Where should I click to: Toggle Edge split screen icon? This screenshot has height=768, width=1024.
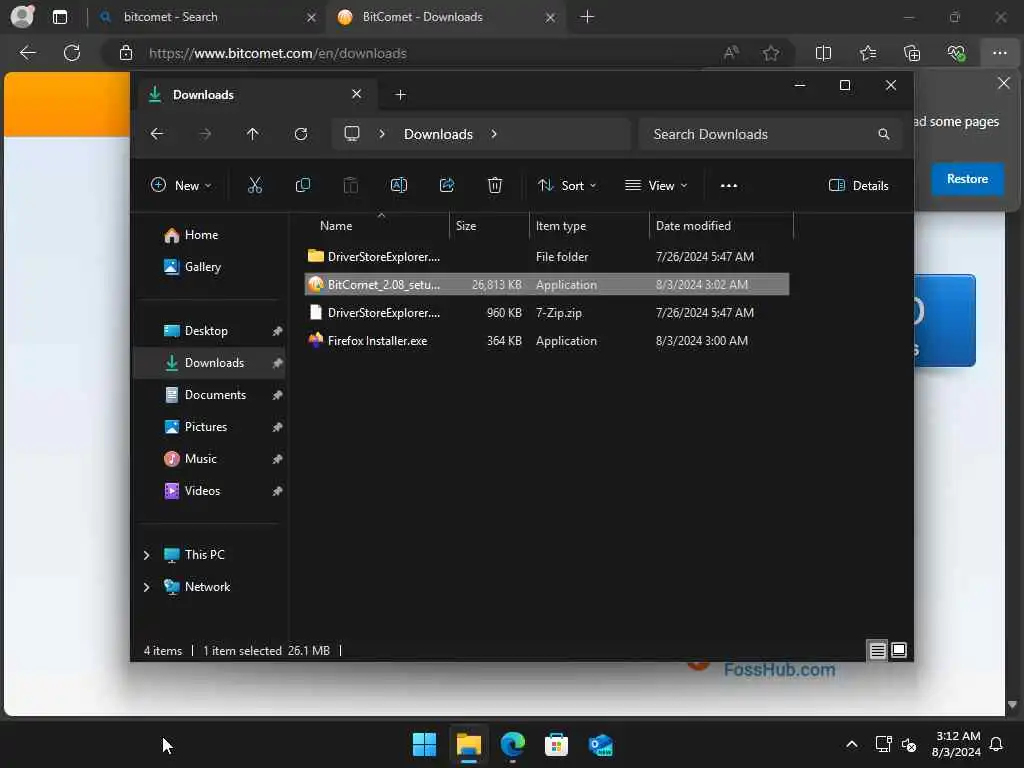tap(824, 53)
